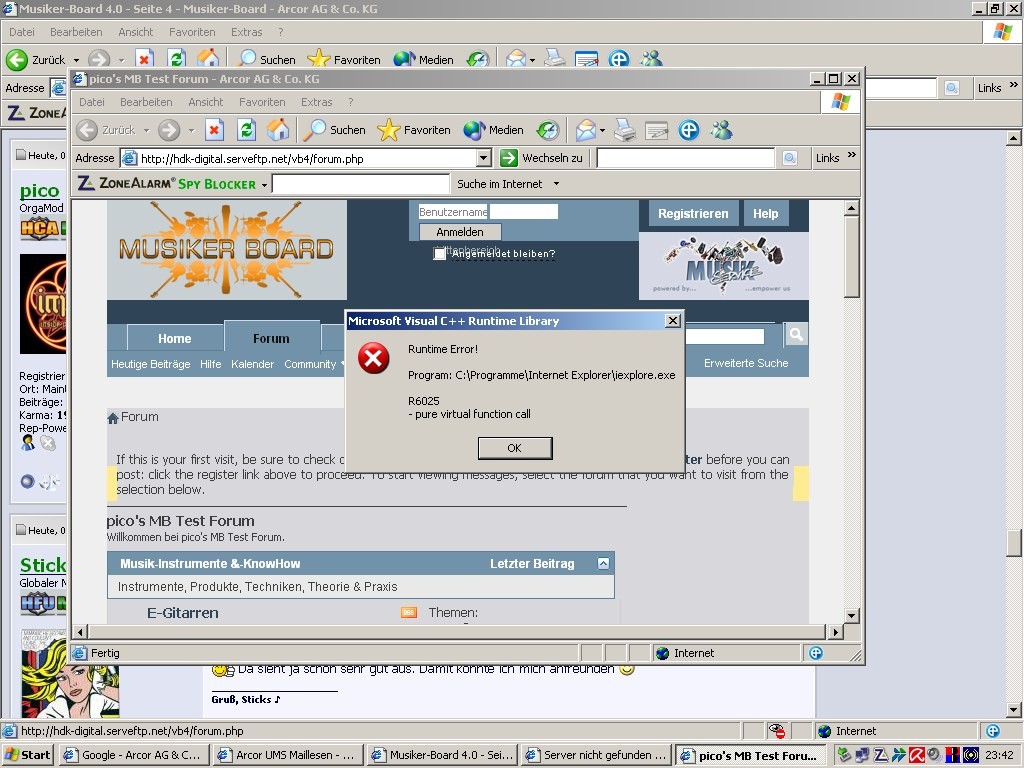This screenshot has height=768, width=1024.
Task: Click the search icon next to the ZoneAlarm toolbar field
Action: tap(790, 157)
